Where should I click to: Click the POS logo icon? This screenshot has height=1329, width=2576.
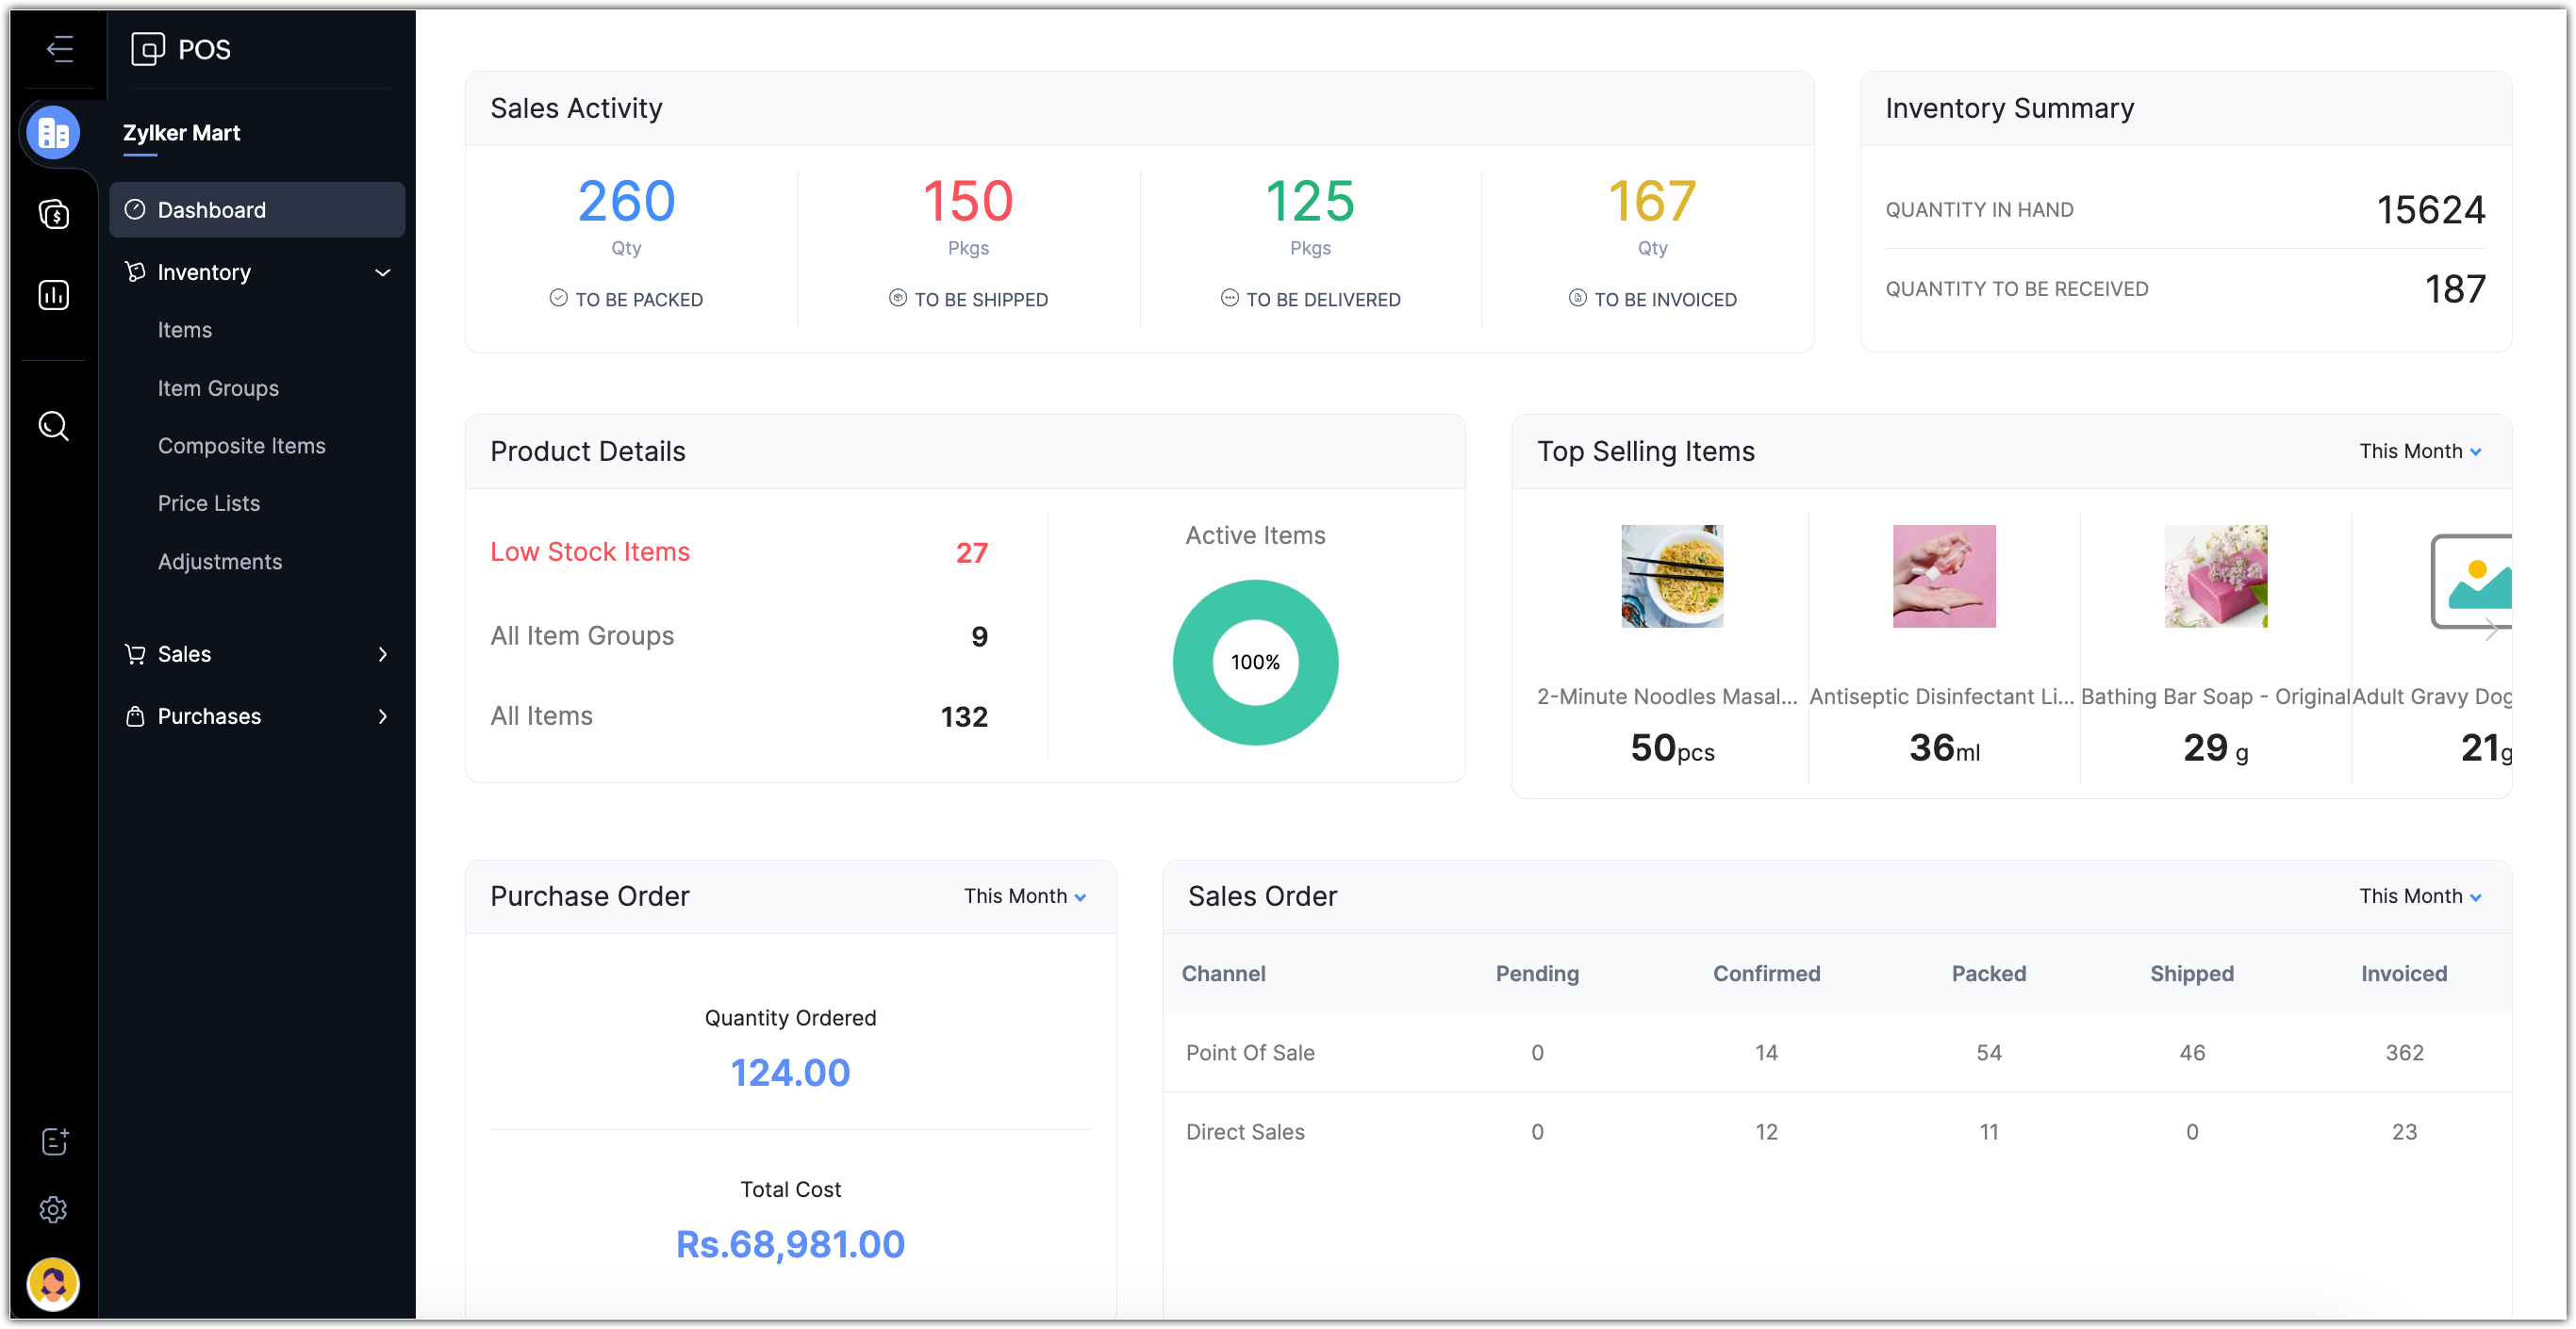148,49
